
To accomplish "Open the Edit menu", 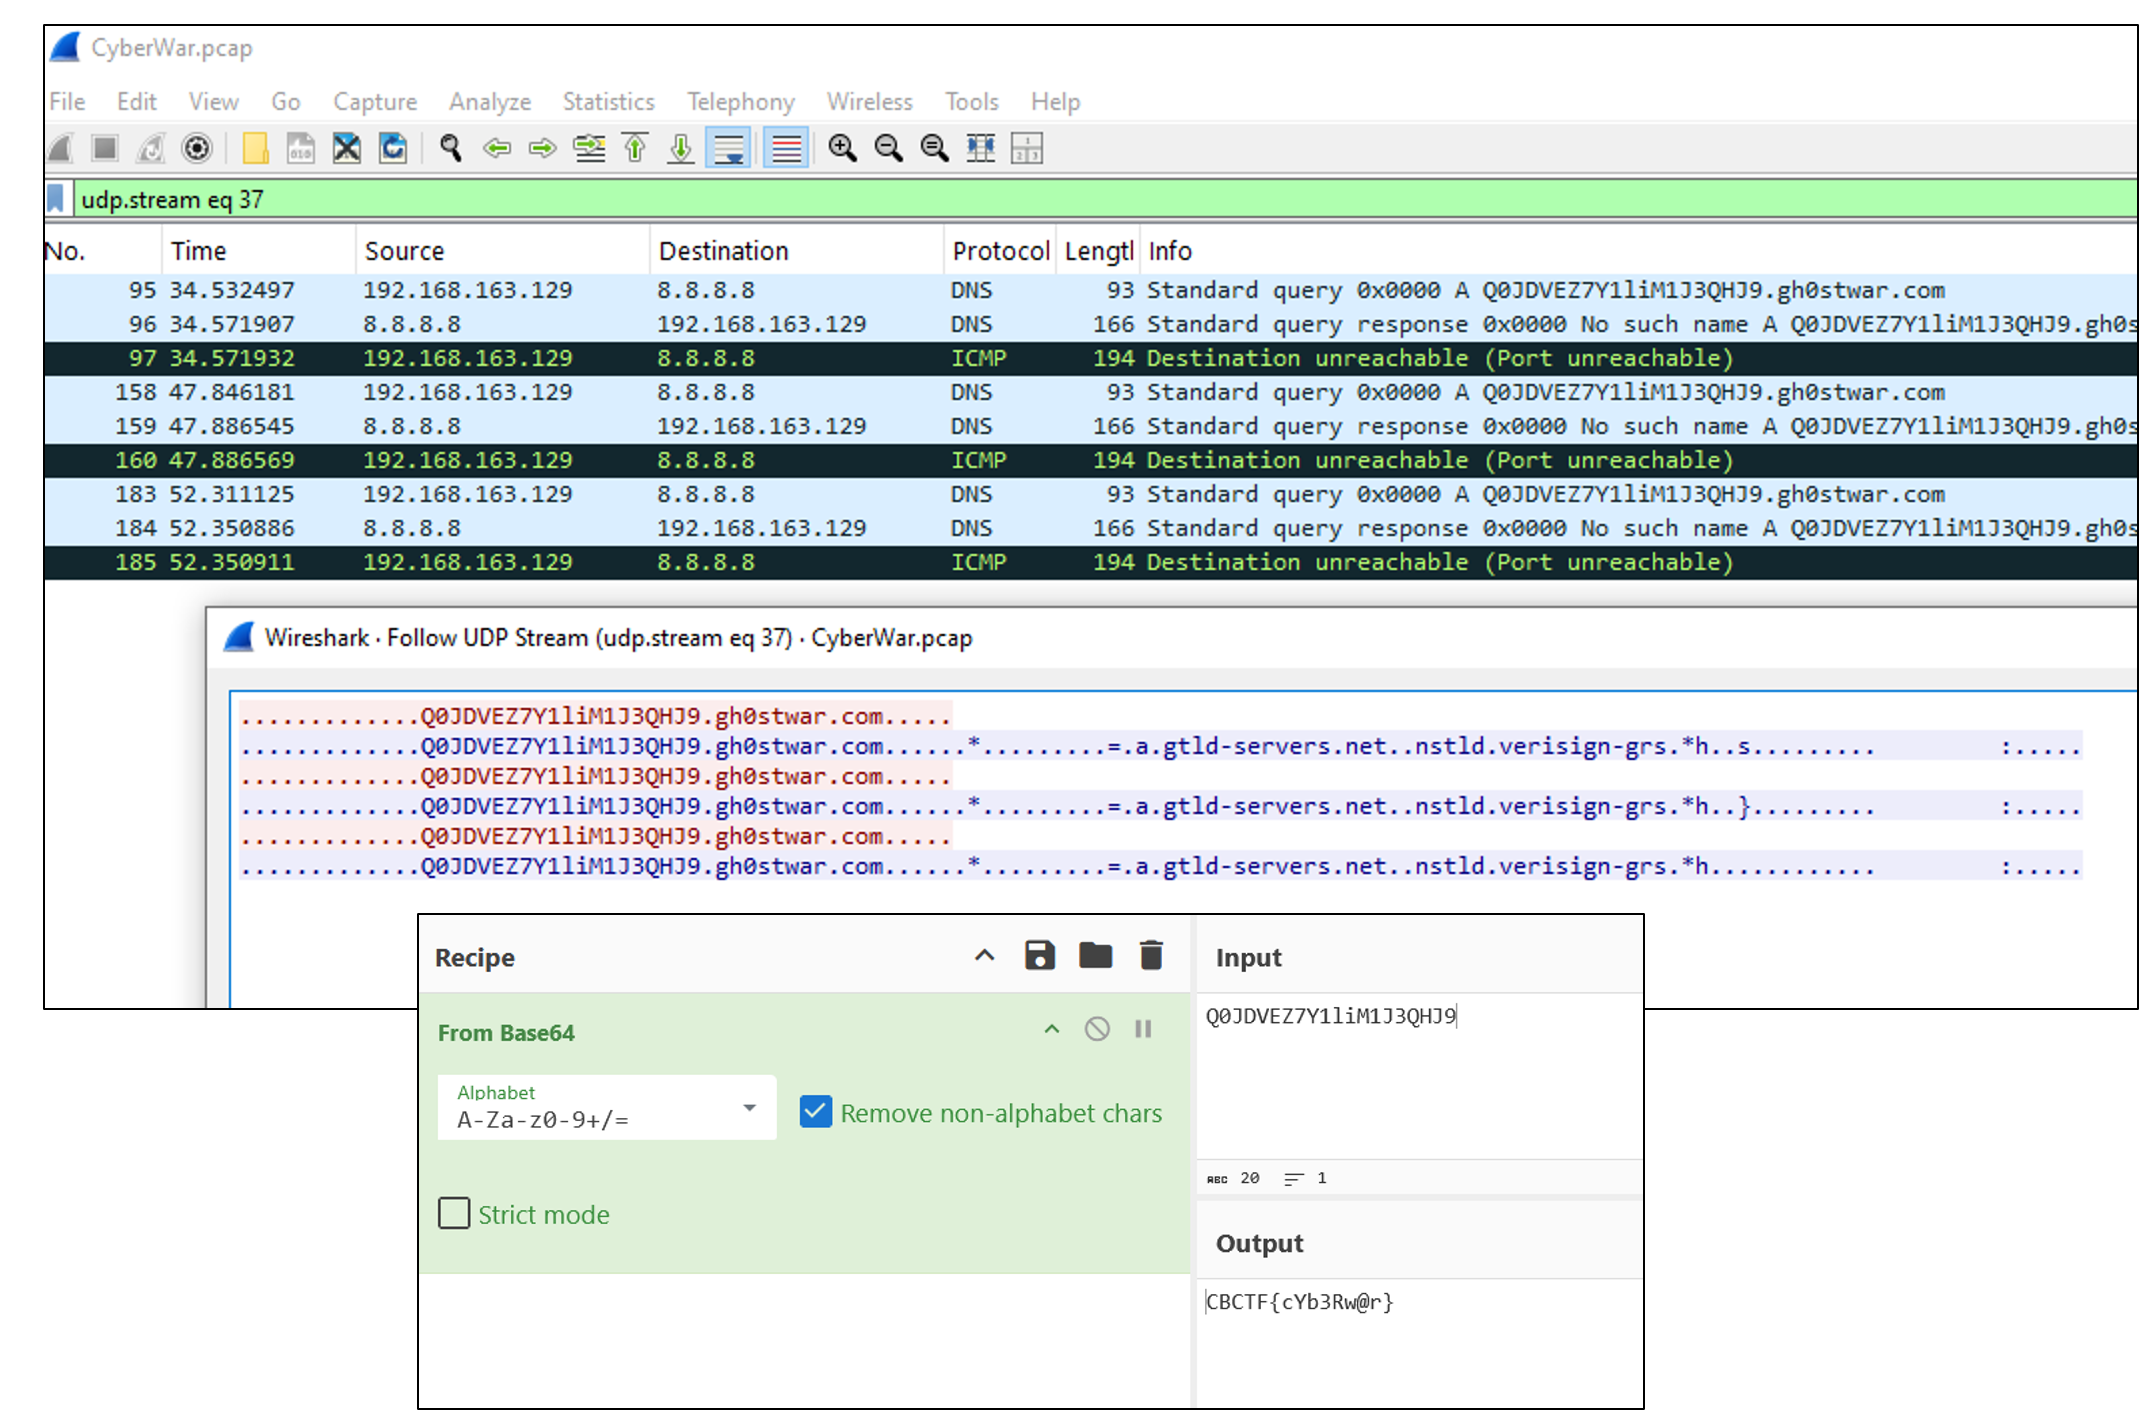I will pos(136,102).
